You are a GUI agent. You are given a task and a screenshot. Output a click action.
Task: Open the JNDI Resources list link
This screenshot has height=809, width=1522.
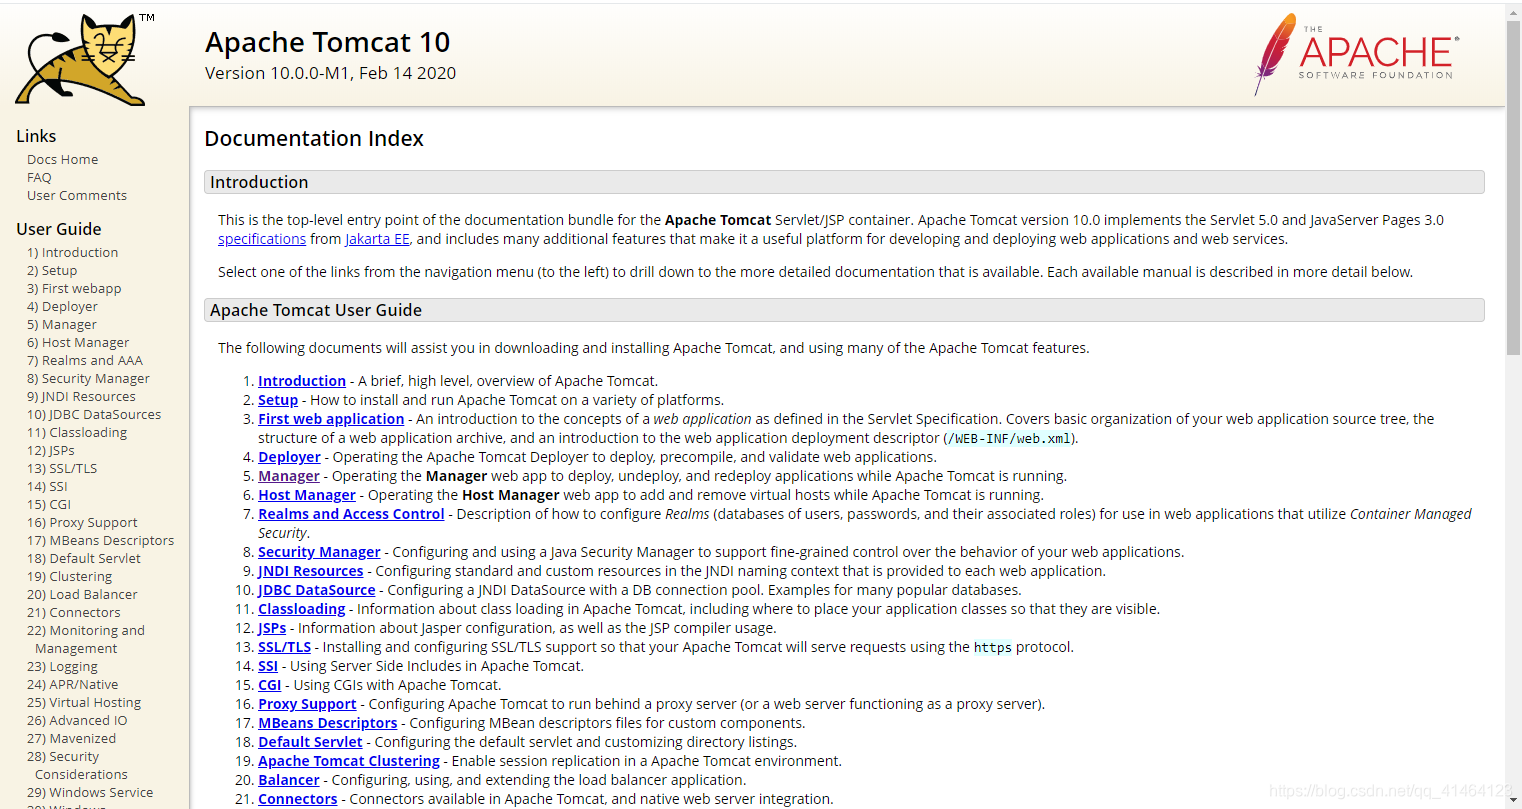[x=311, y=571]
